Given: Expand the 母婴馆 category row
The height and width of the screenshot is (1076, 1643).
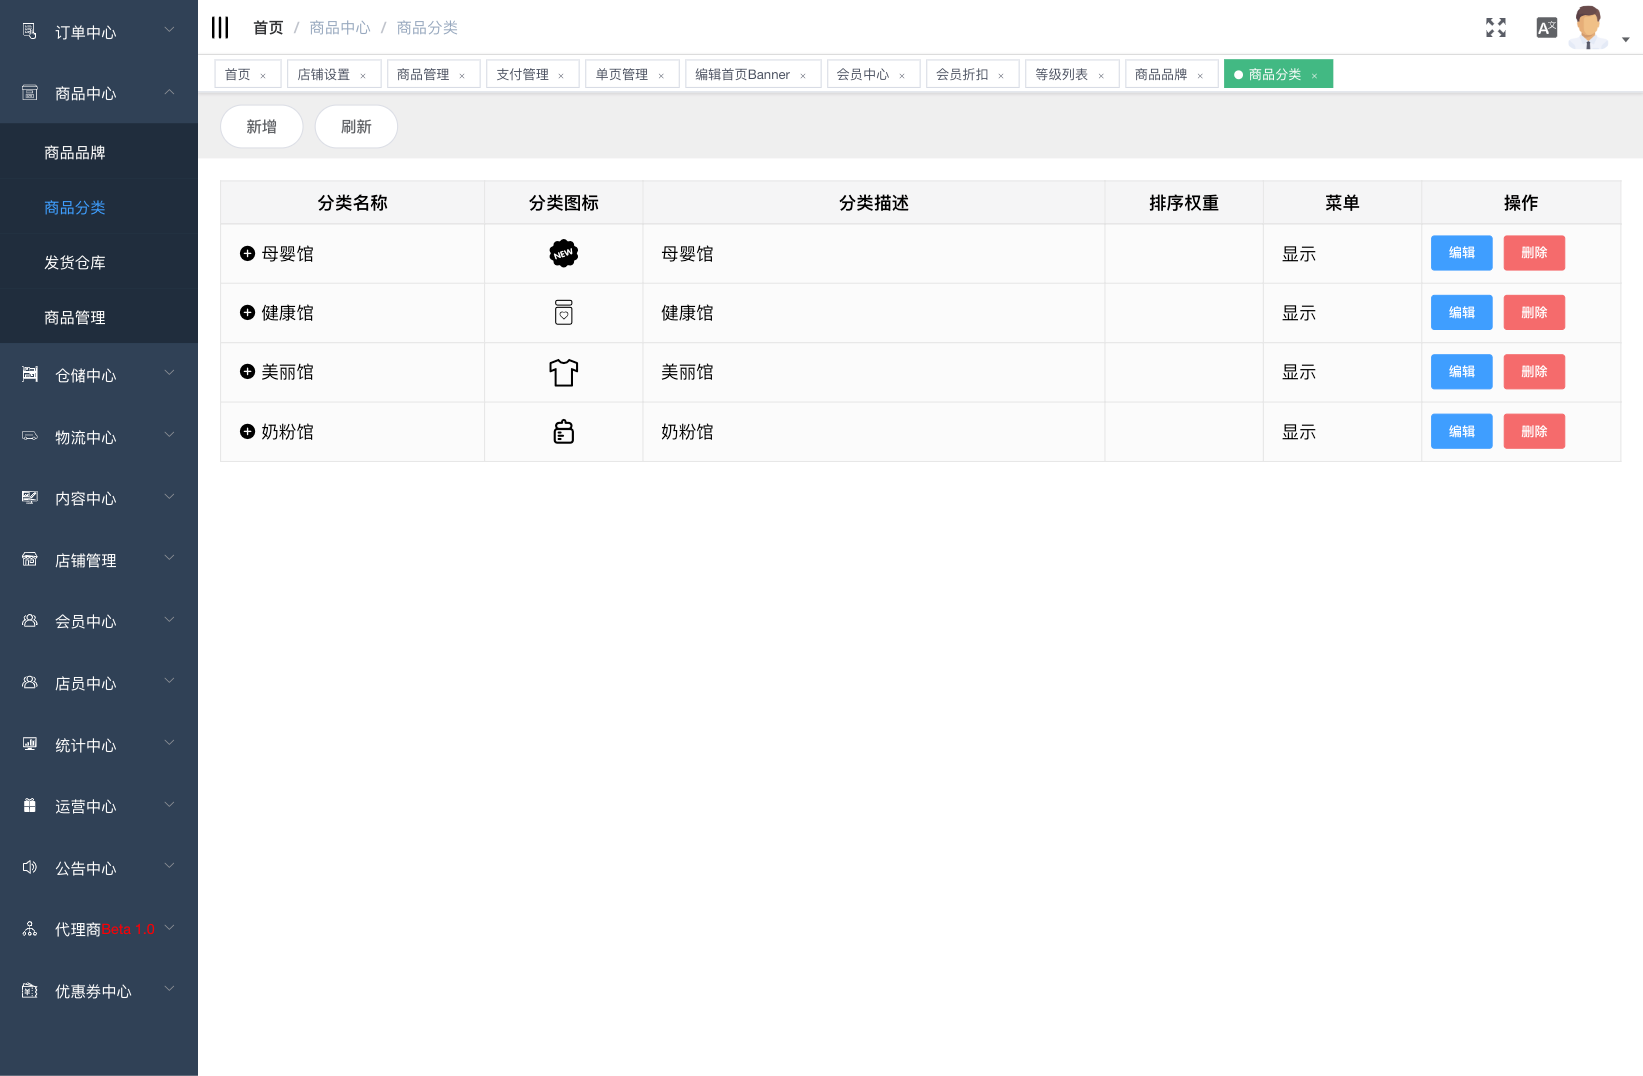Looking at the screenshot, I should (247, 254).
